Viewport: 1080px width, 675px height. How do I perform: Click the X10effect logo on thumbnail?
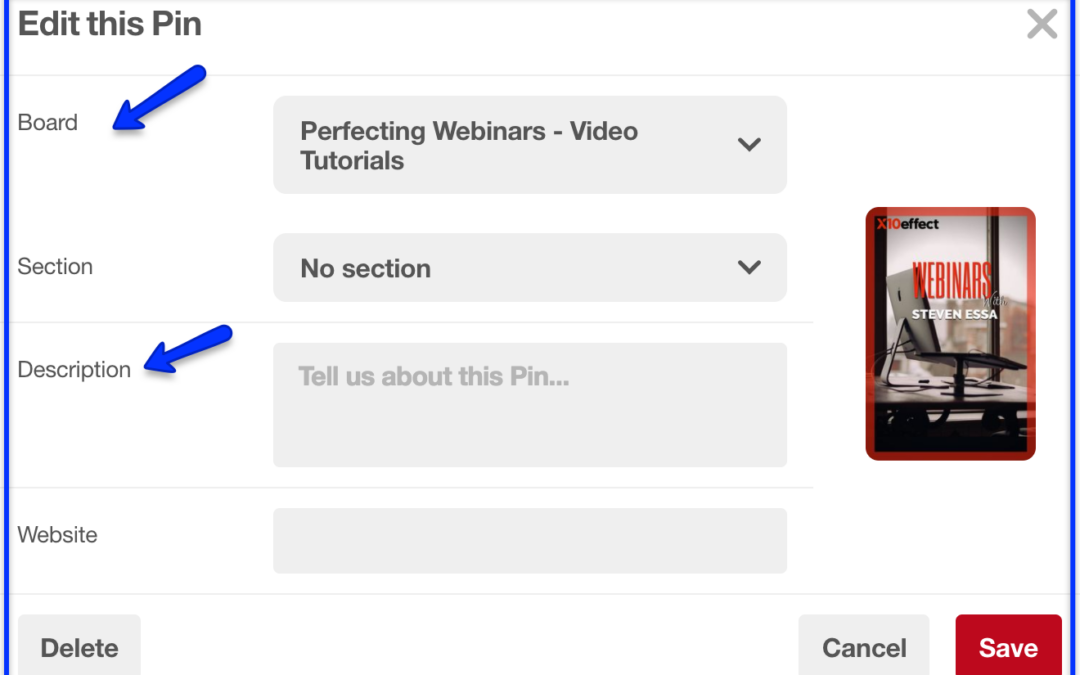pos(907,224)
